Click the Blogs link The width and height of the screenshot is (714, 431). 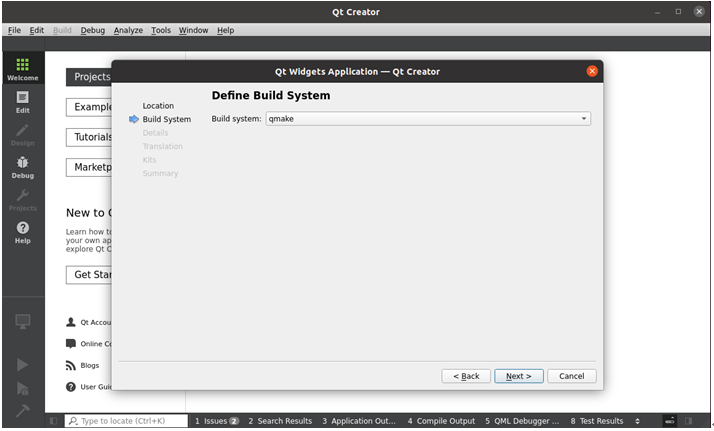click(x=90, y=365)
